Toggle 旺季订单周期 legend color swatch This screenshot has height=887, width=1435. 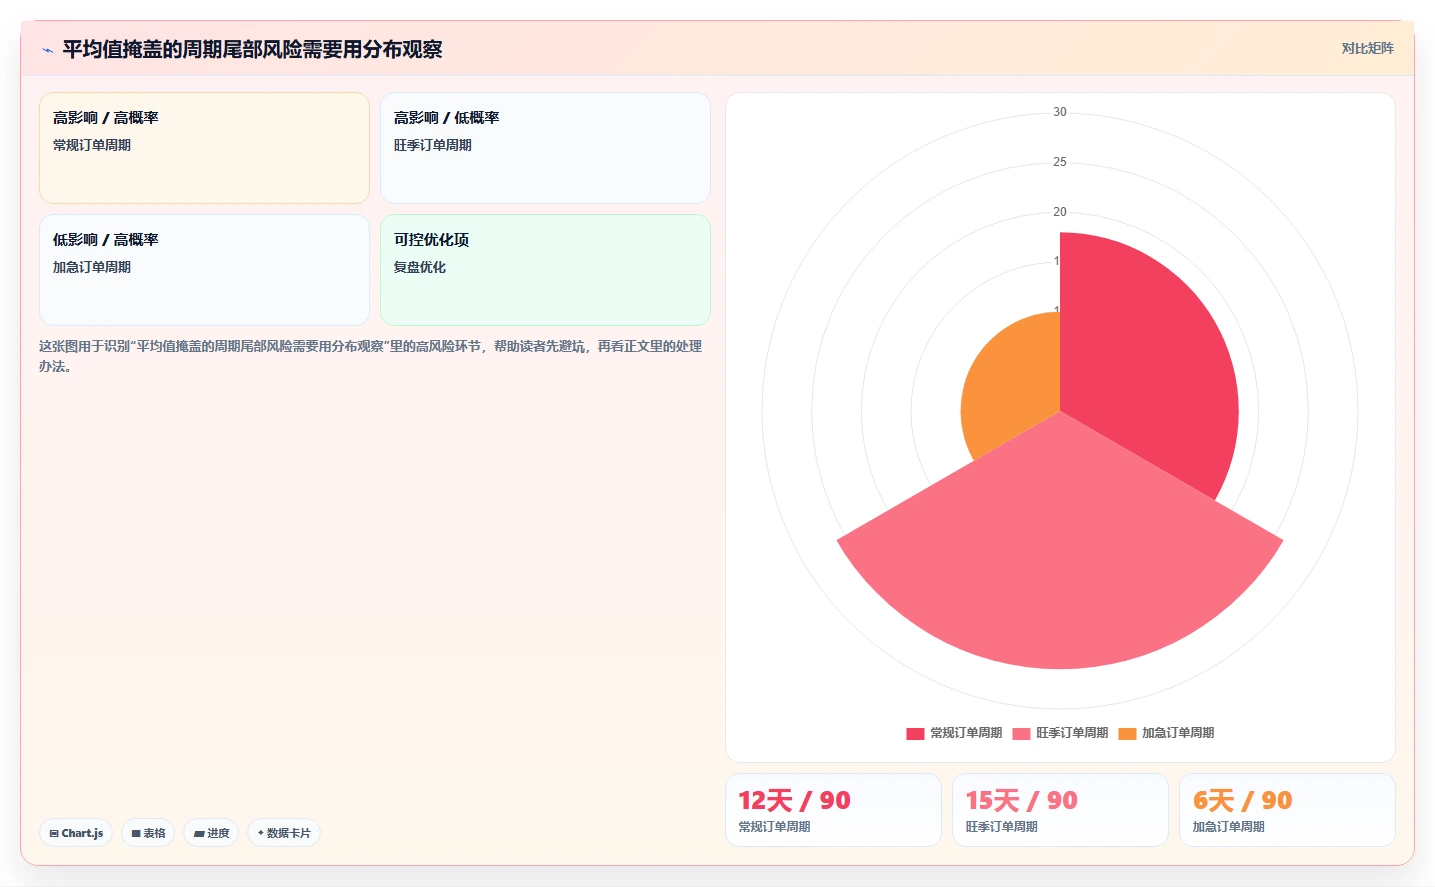tap(1021, 733)
